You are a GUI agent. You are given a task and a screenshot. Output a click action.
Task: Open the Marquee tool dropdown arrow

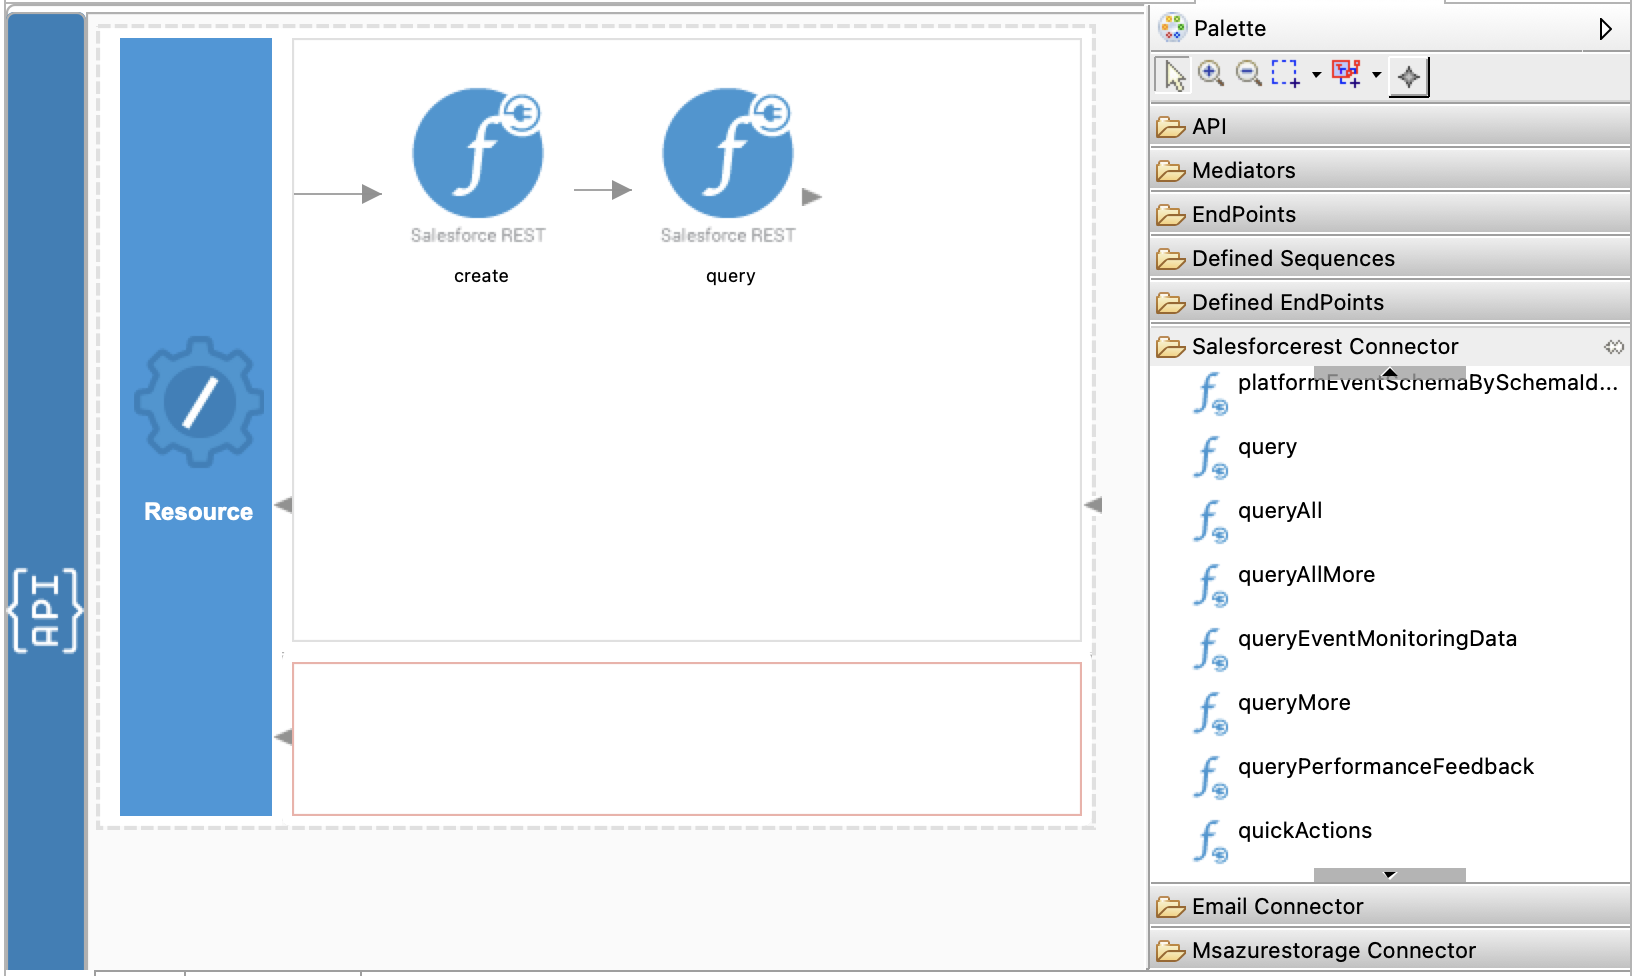pos(1316,75)
